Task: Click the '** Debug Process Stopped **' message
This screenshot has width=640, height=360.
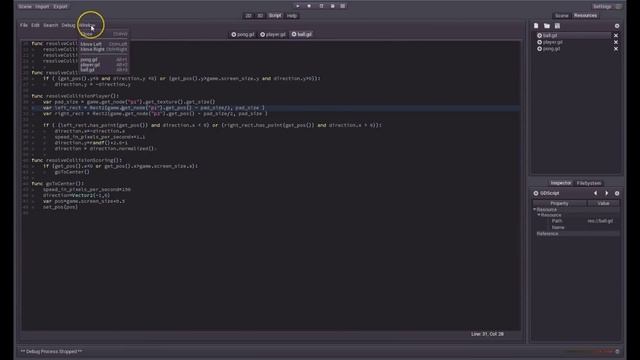Action: pos(51,351)
